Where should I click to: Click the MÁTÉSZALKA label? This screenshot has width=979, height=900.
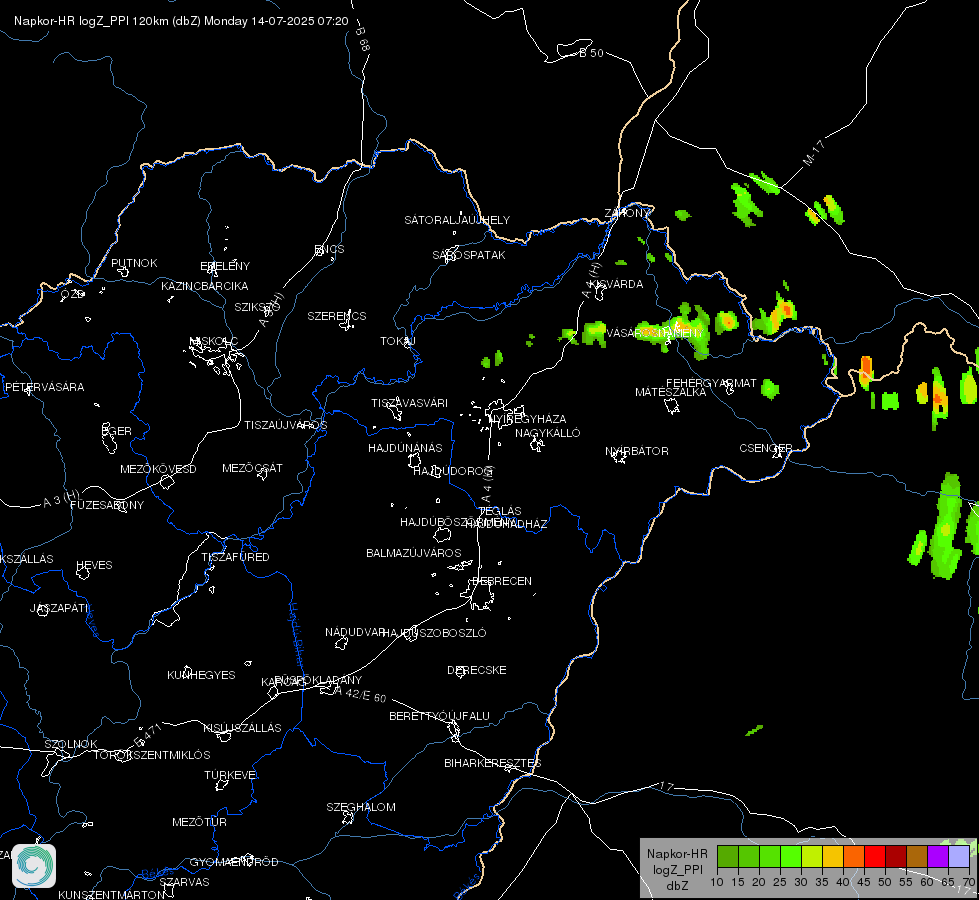click(x=671, y=392)
